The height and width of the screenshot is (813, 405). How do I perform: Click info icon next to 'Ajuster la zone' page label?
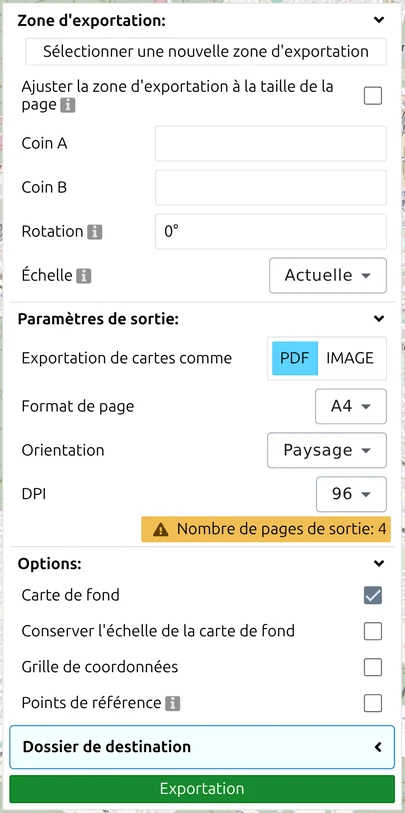[x=68, y=106]
